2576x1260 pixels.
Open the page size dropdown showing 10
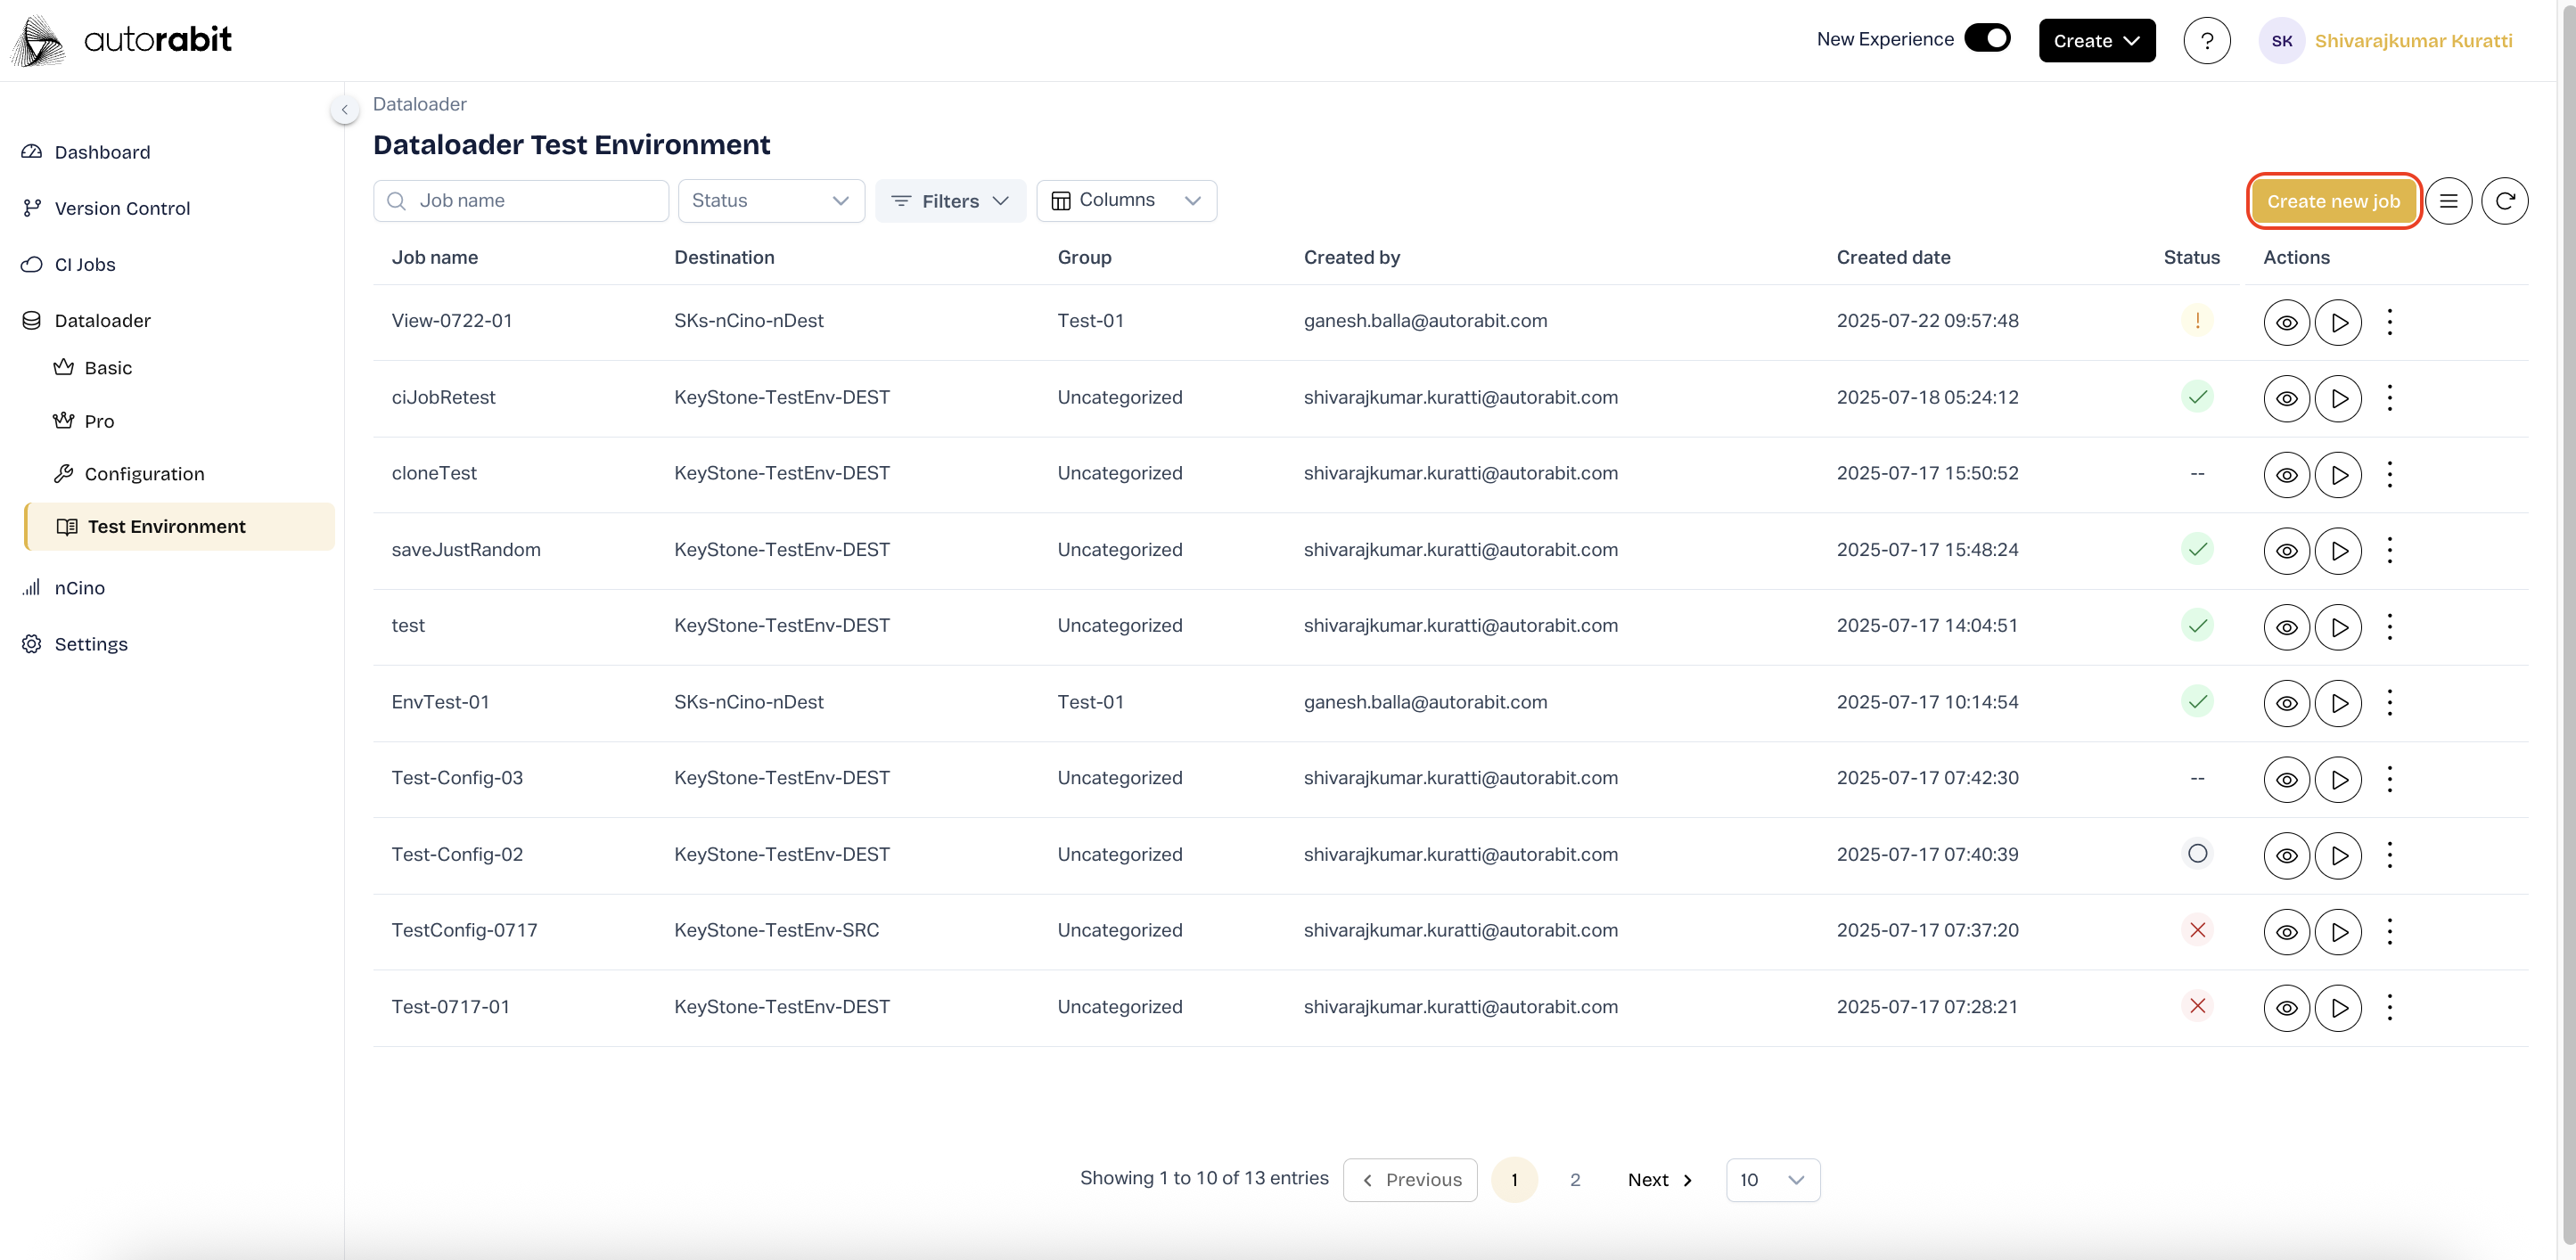pos(1772,1180)
